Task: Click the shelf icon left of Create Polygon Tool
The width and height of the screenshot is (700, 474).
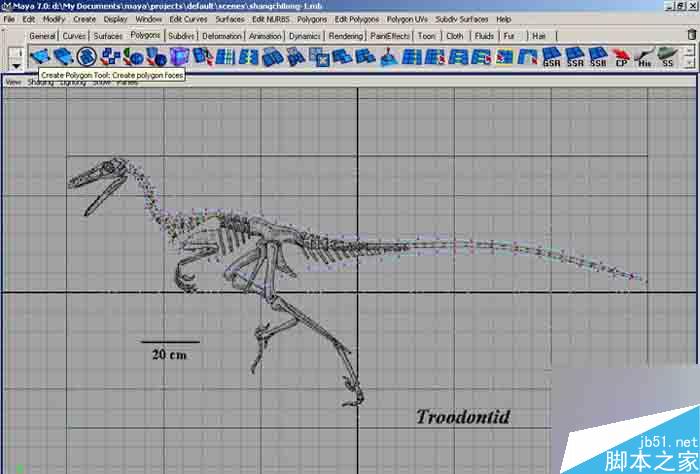Action: click(x=63, y=57)
